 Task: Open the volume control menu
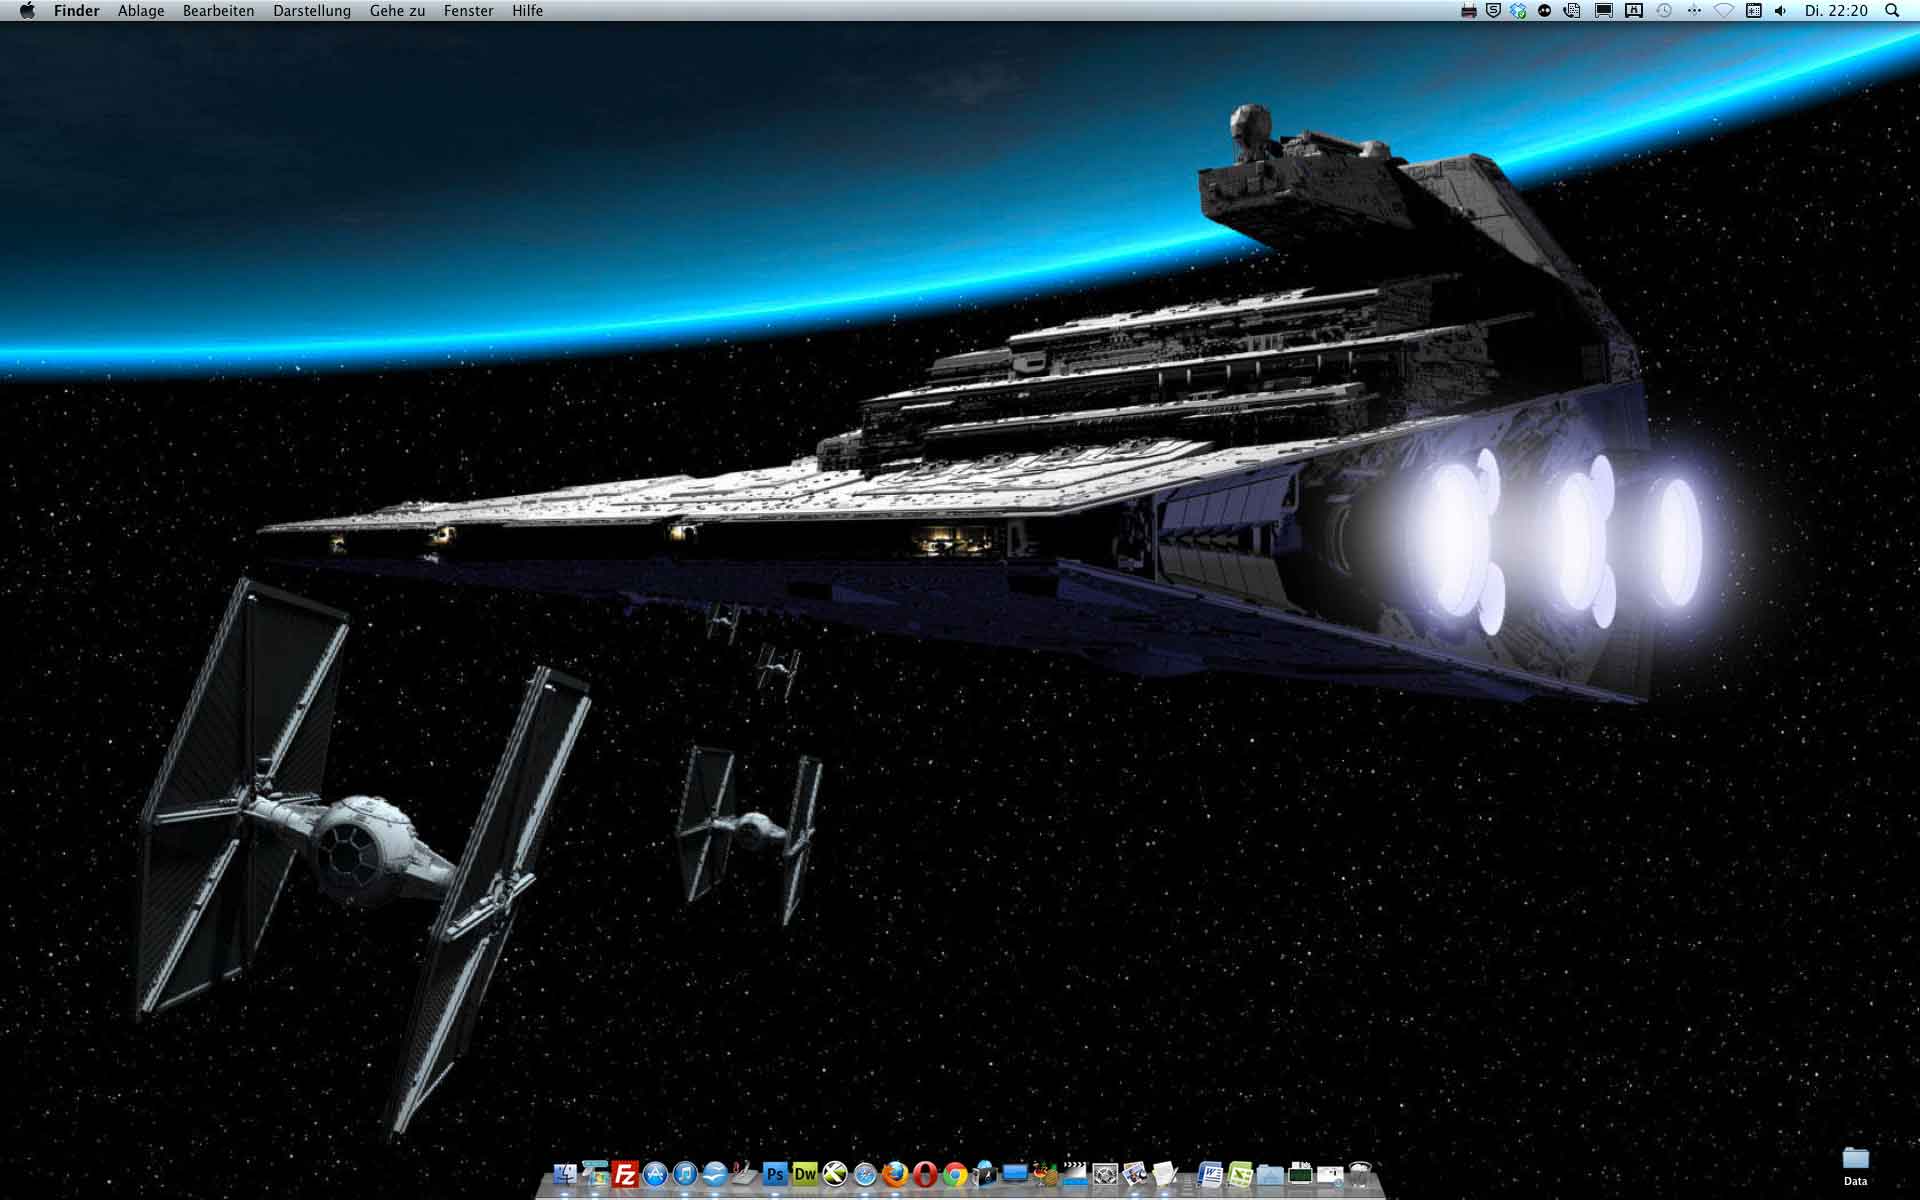click(x=1781, y=10)
